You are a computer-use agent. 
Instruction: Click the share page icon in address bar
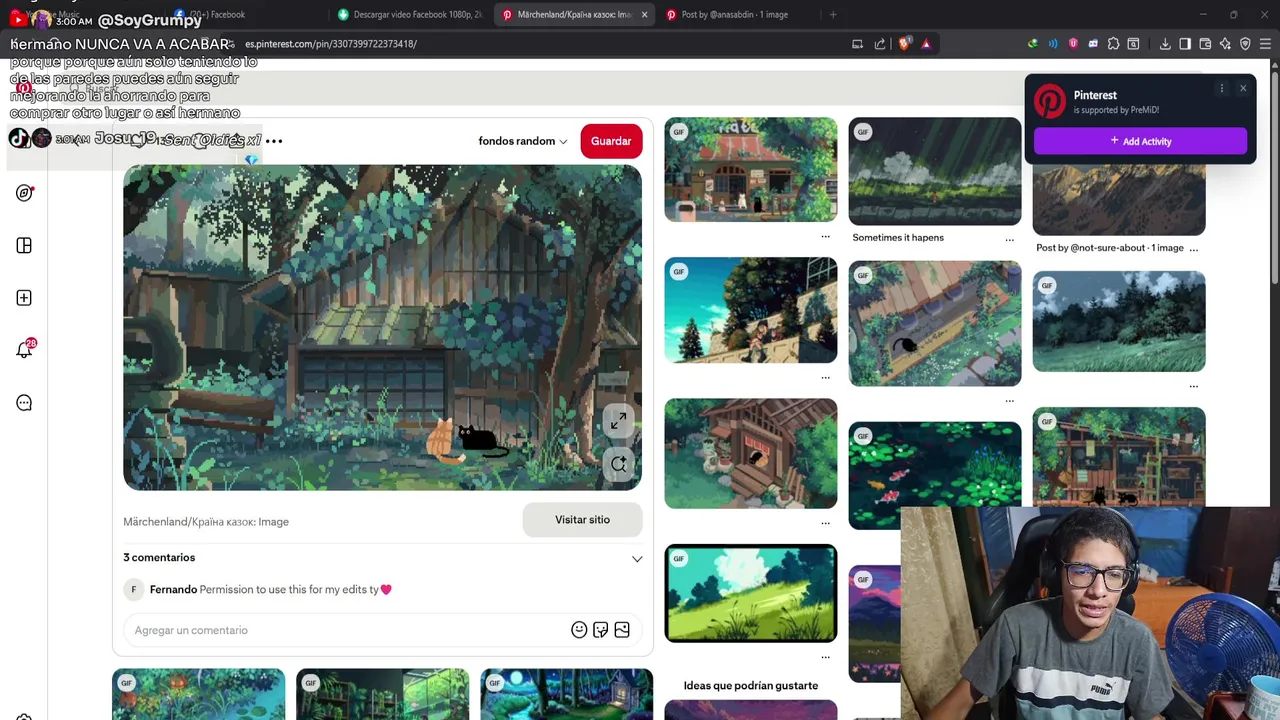(880, 44)
